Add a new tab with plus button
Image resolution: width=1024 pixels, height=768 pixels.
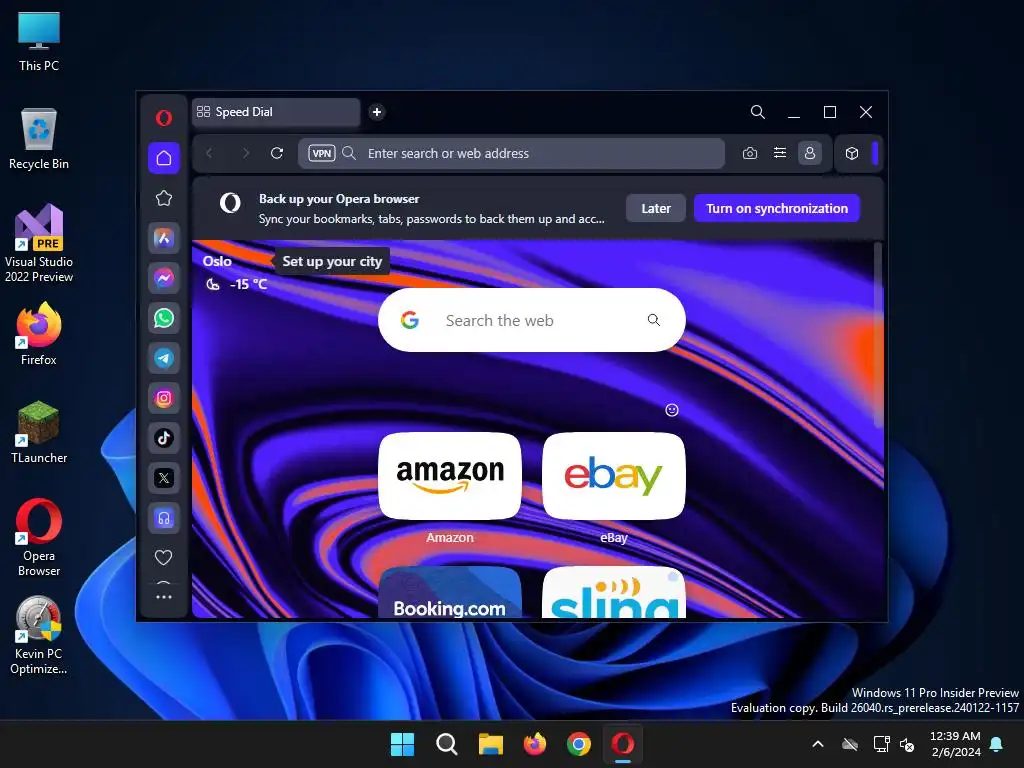[x=377, y=112]
